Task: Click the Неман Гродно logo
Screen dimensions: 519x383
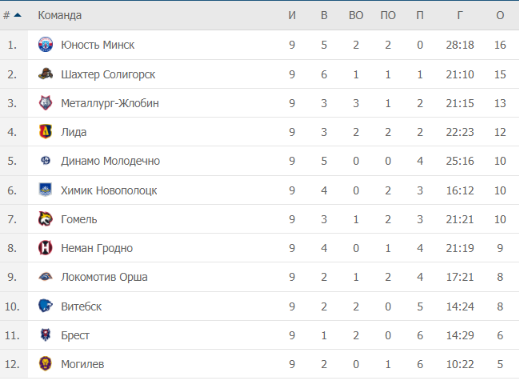Action: (45, 248)
